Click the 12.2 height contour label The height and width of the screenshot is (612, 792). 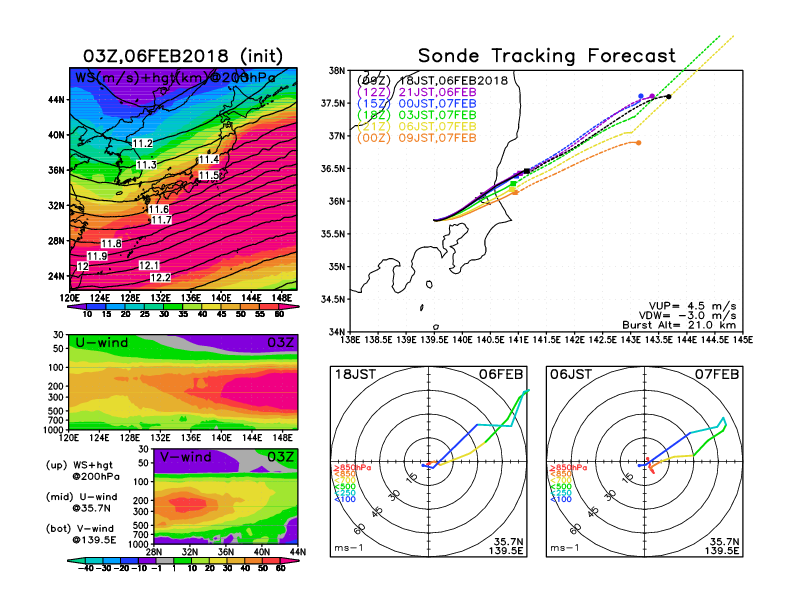pos(160,277)
